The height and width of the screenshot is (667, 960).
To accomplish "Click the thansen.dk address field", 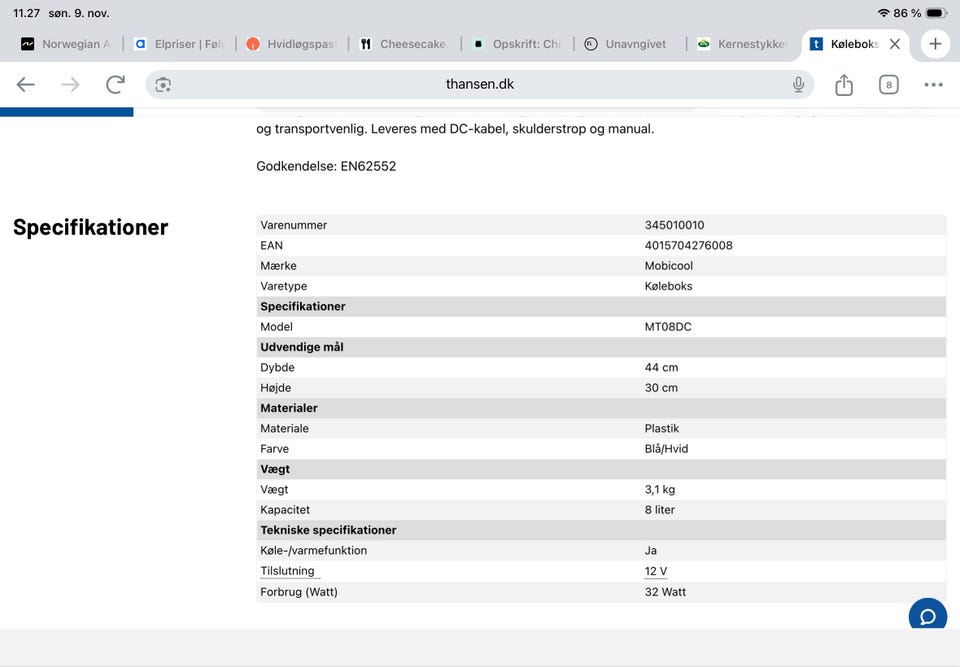I will [x=479, y=85].
